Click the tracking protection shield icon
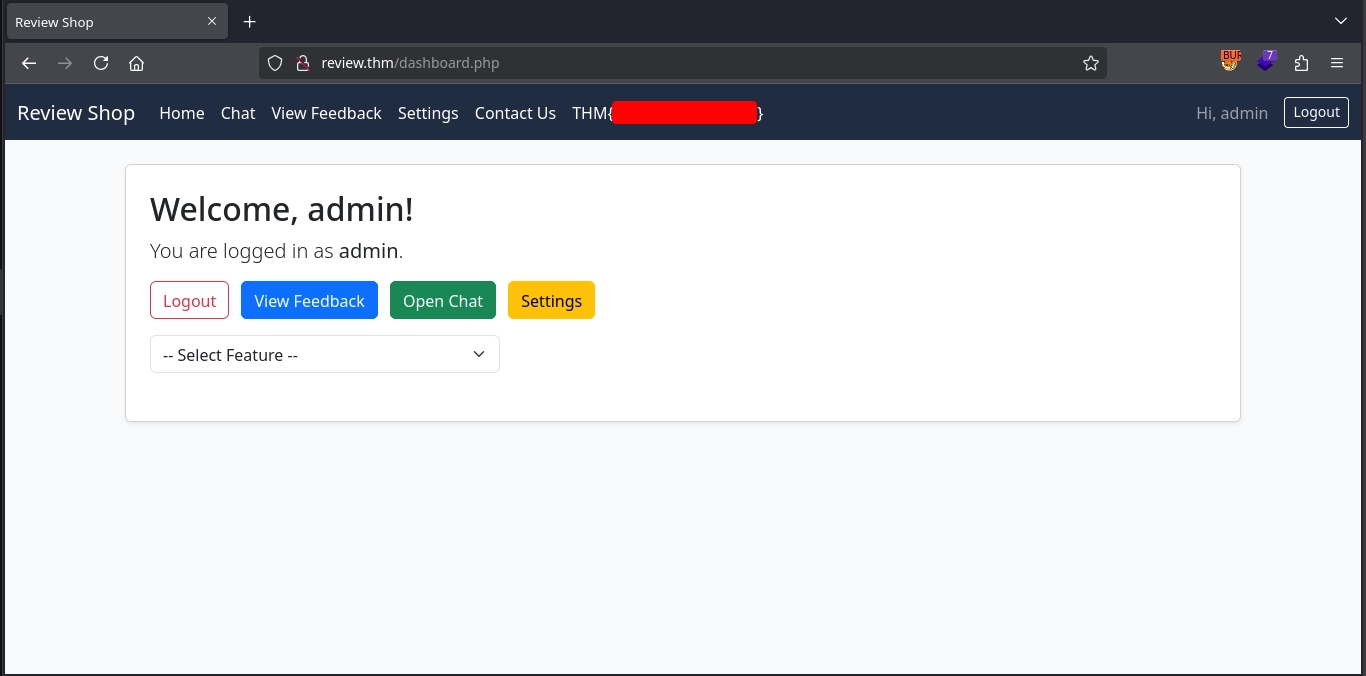This screenshot has width=1366, height=676. [275, 63]
